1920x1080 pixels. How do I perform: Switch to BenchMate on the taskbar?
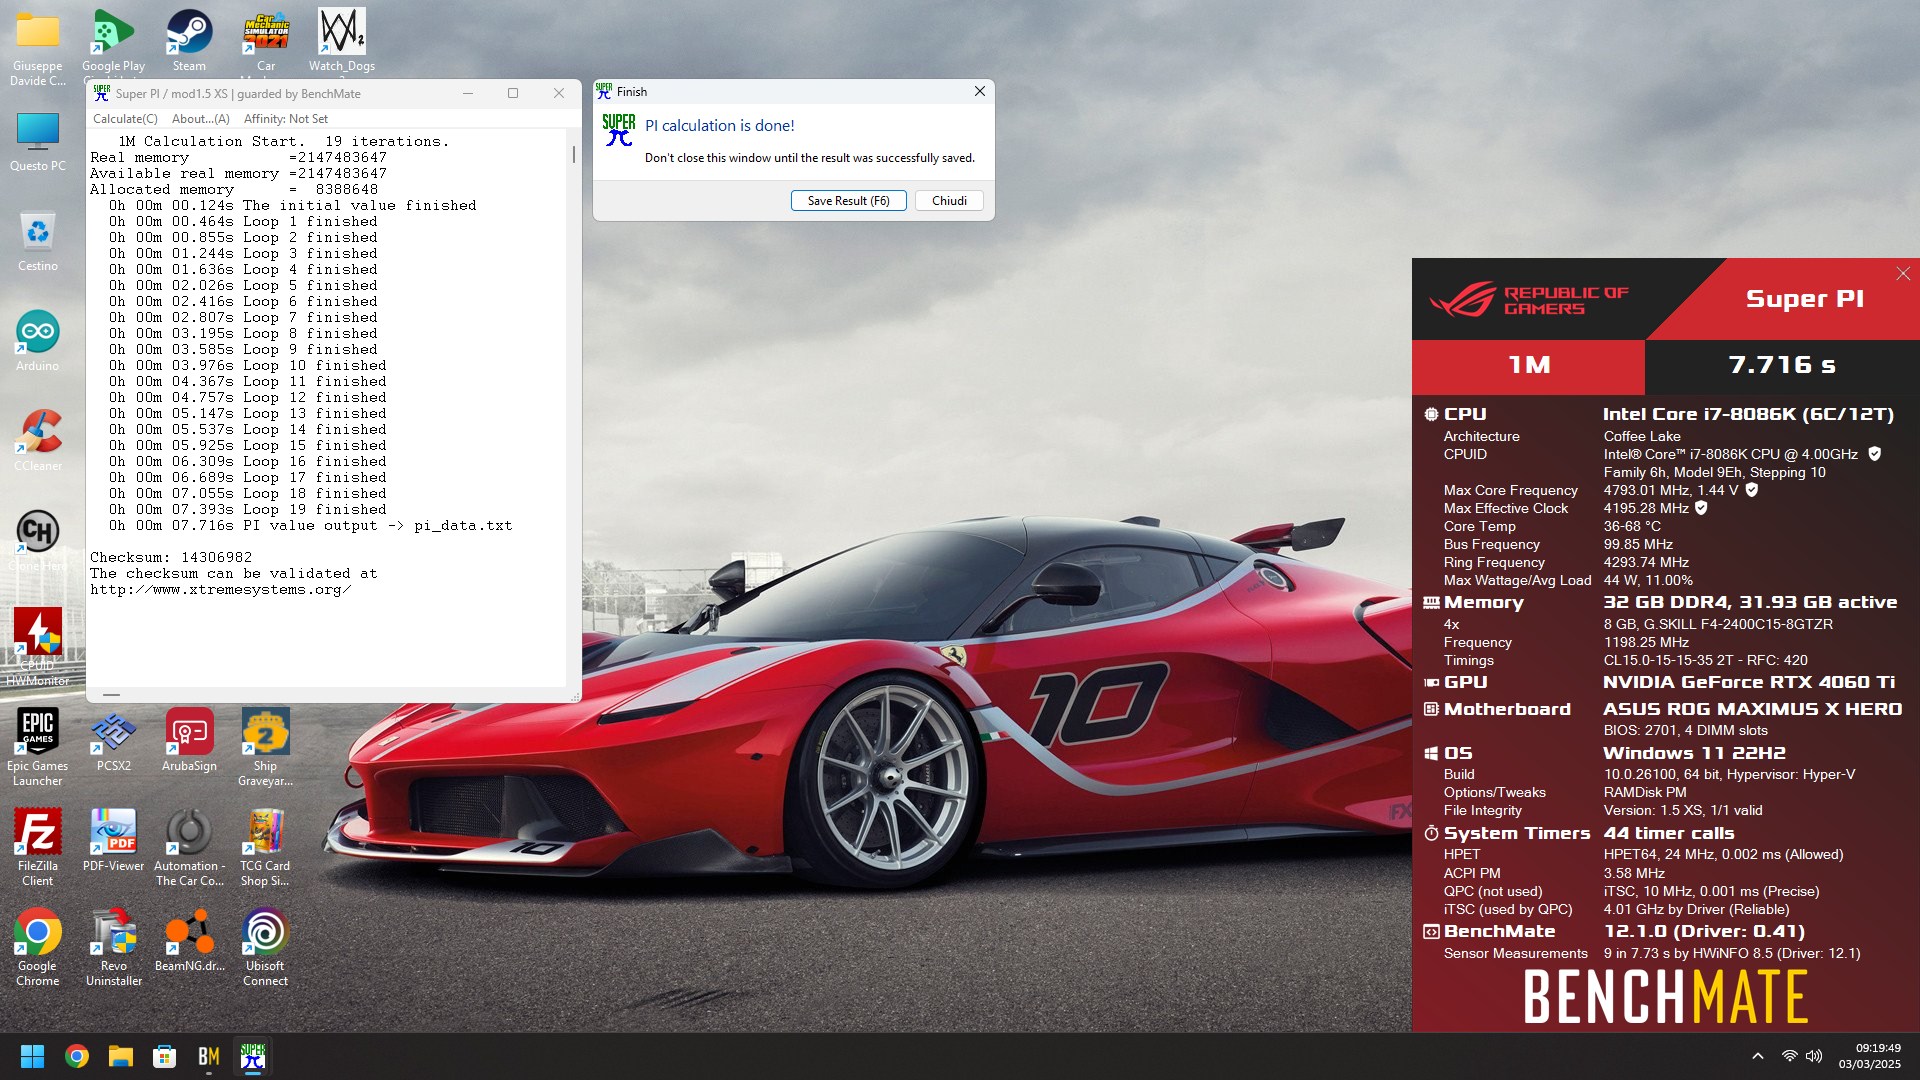click(x=208, y=1056)
